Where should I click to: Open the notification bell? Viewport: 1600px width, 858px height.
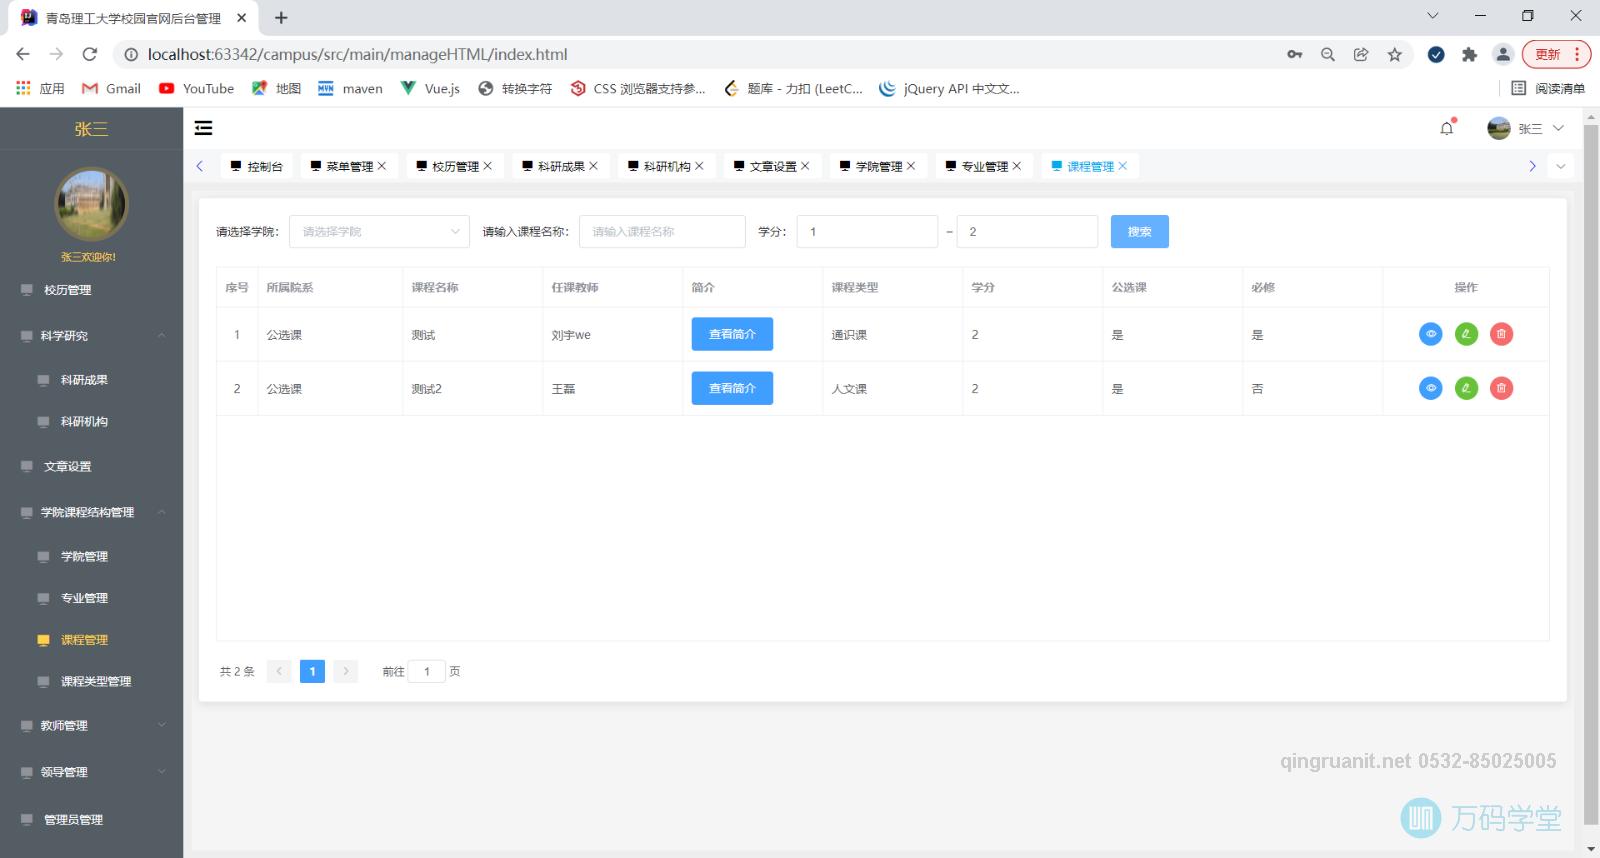tap(1446, 128)
